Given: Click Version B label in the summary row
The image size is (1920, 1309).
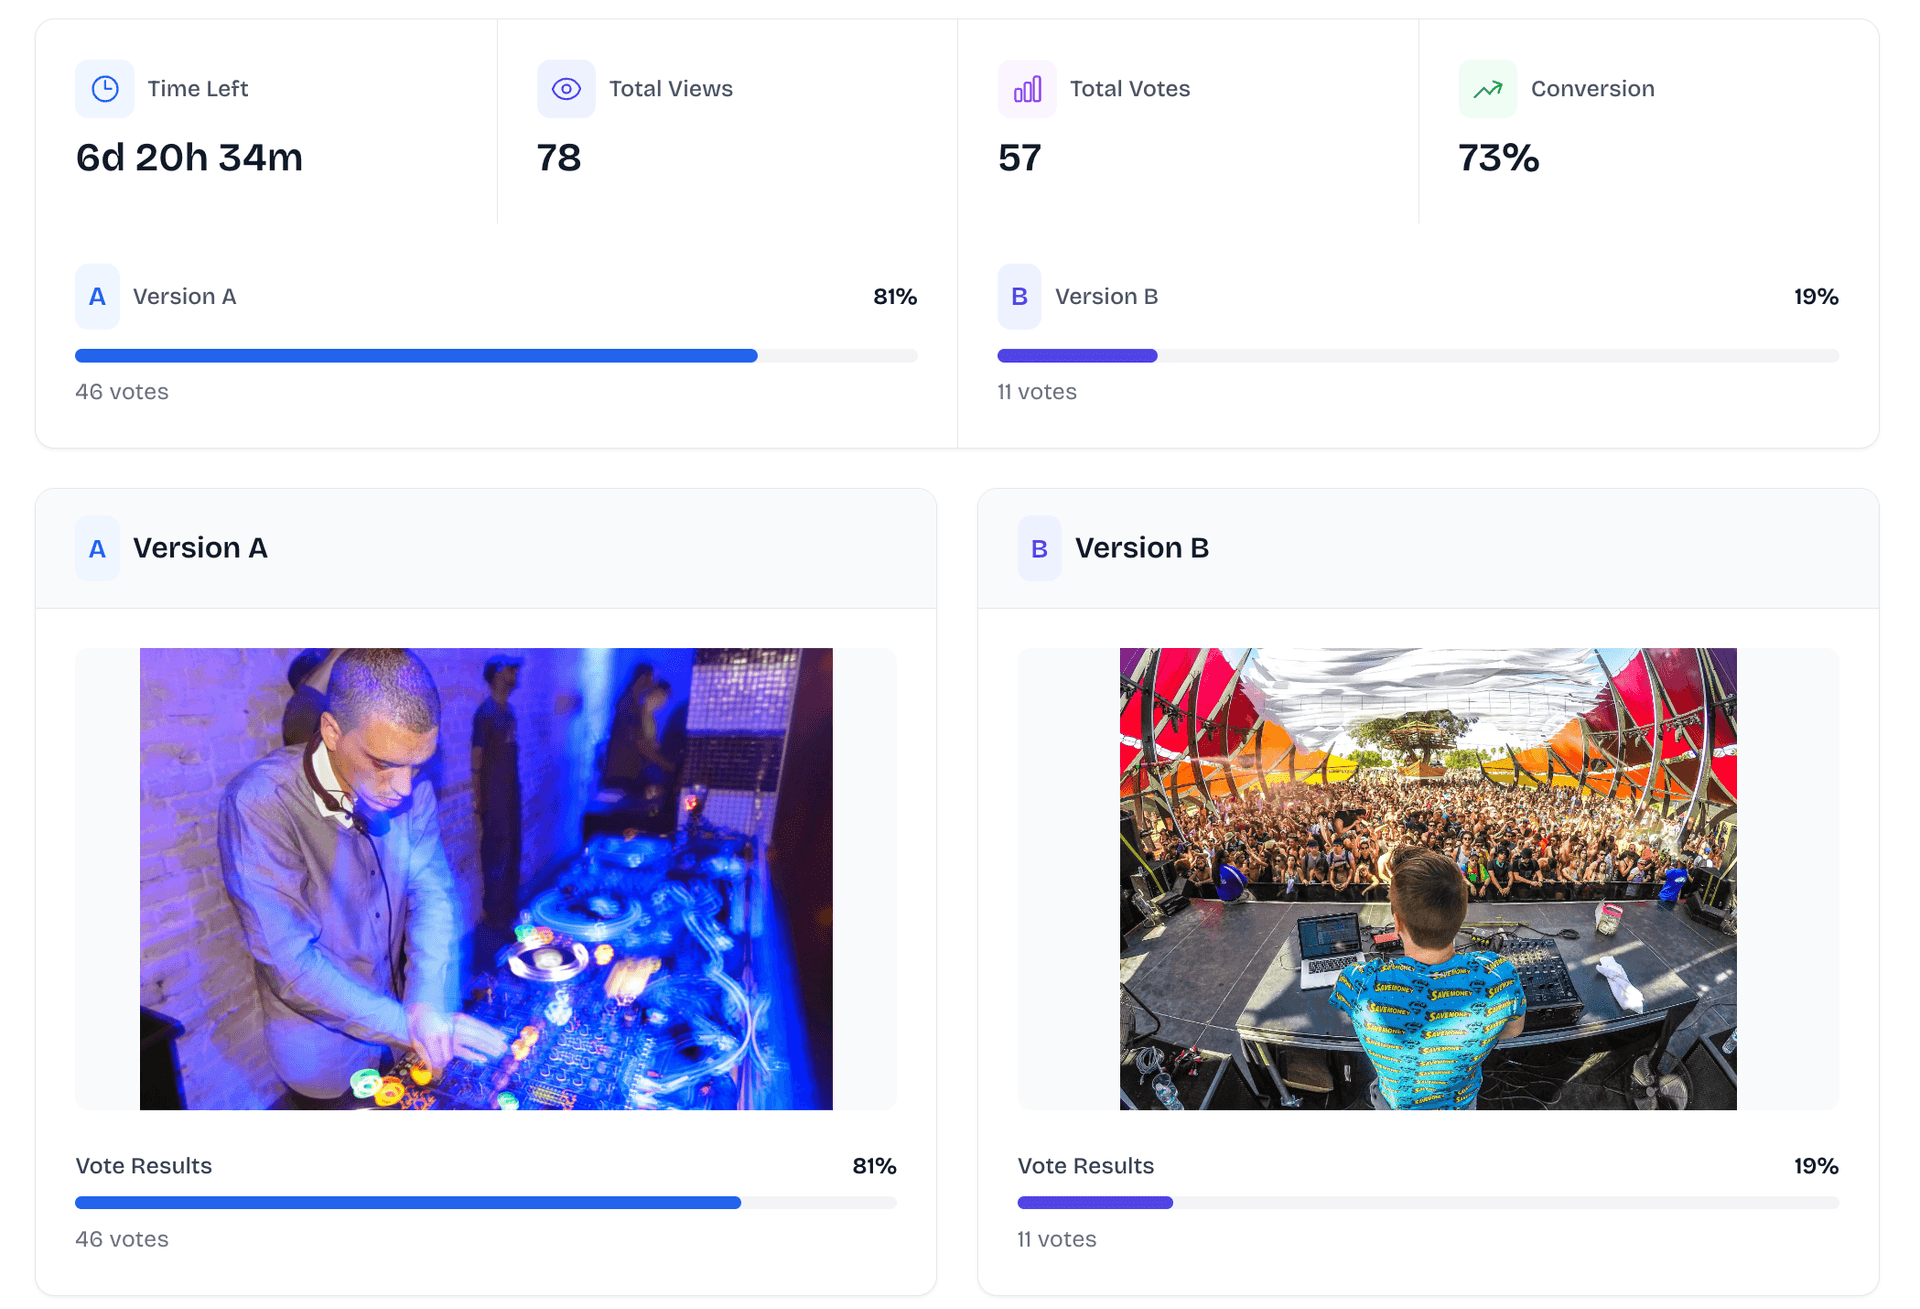Looking at the screenshot, I should click(1107, 297).
